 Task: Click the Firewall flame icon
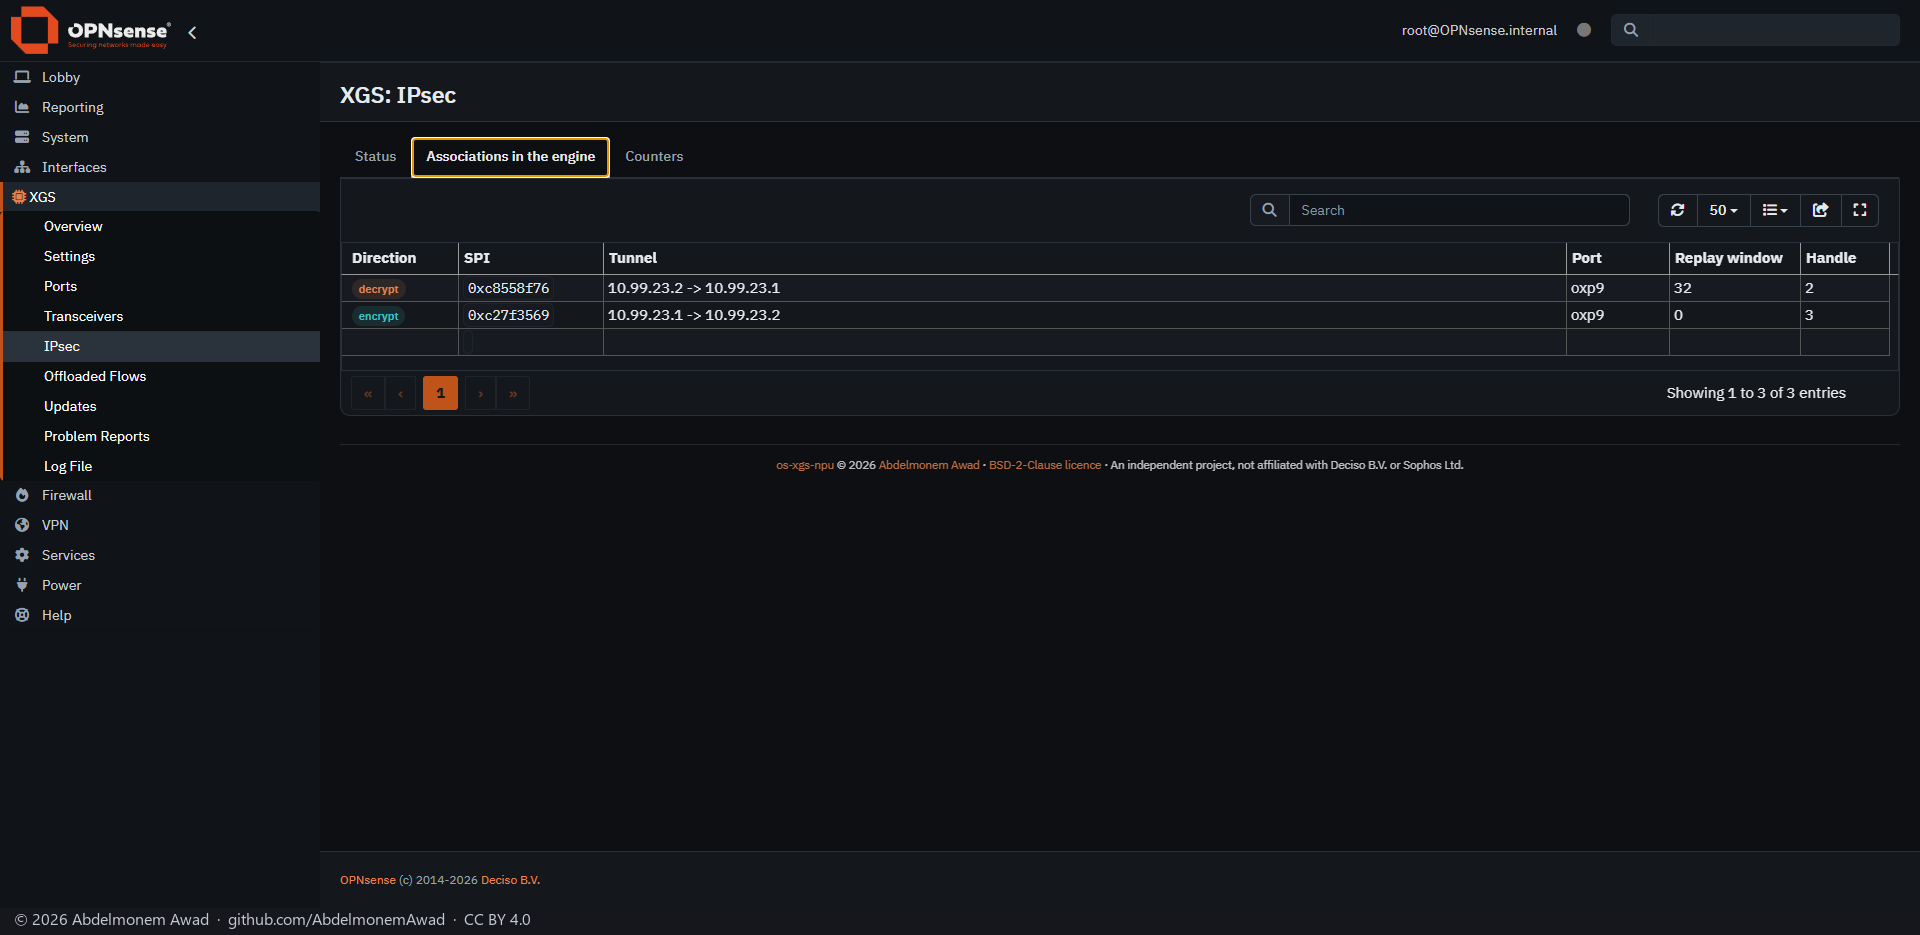[x=22, y=495]
